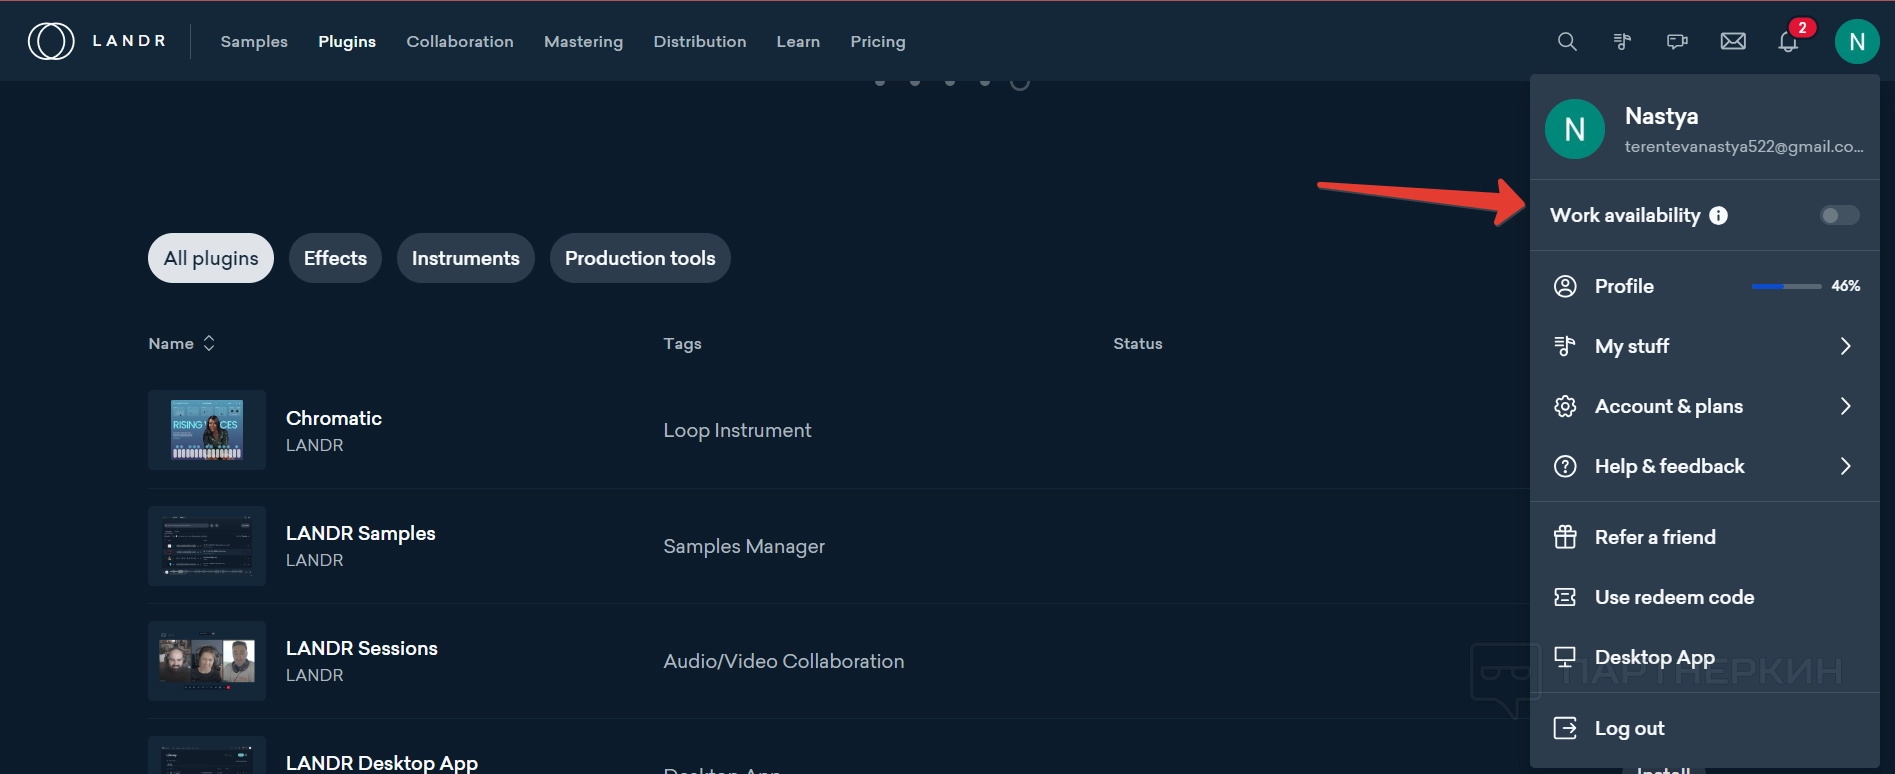
Task: Click the LANDR logo icon
Action: coord(51,41)
